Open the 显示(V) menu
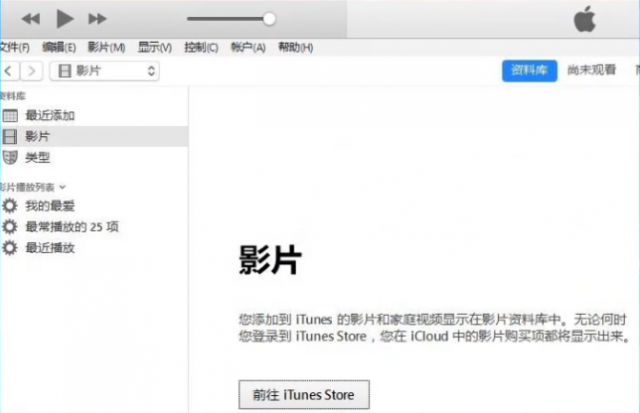 point(155,47)
